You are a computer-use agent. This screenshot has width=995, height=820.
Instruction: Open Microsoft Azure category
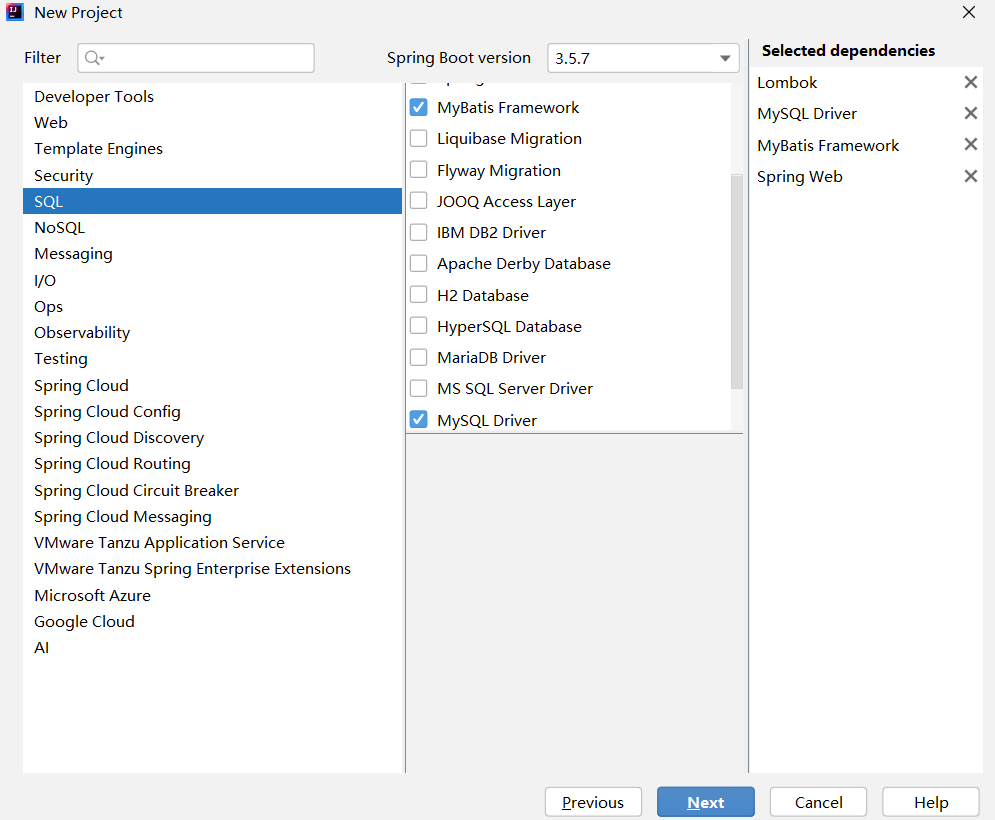(x=212, y=595)
